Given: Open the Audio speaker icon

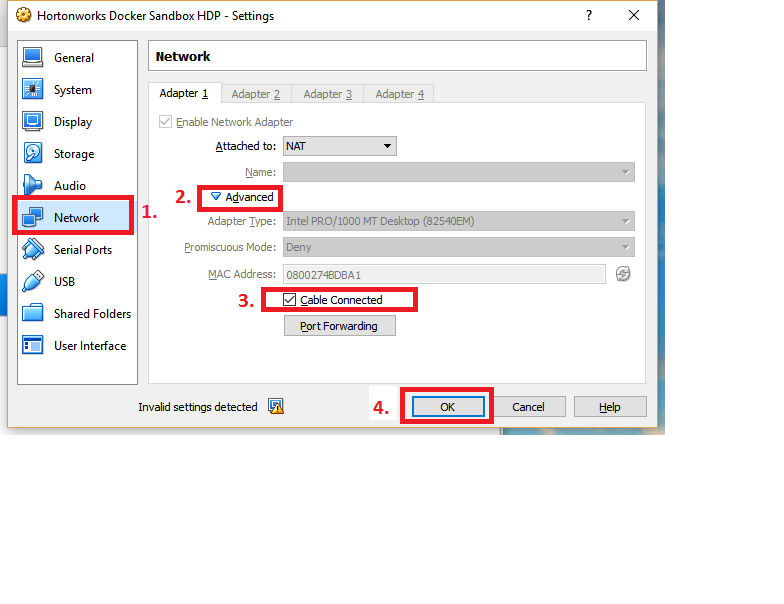Looking at the screenshot, I should point(32,186).
